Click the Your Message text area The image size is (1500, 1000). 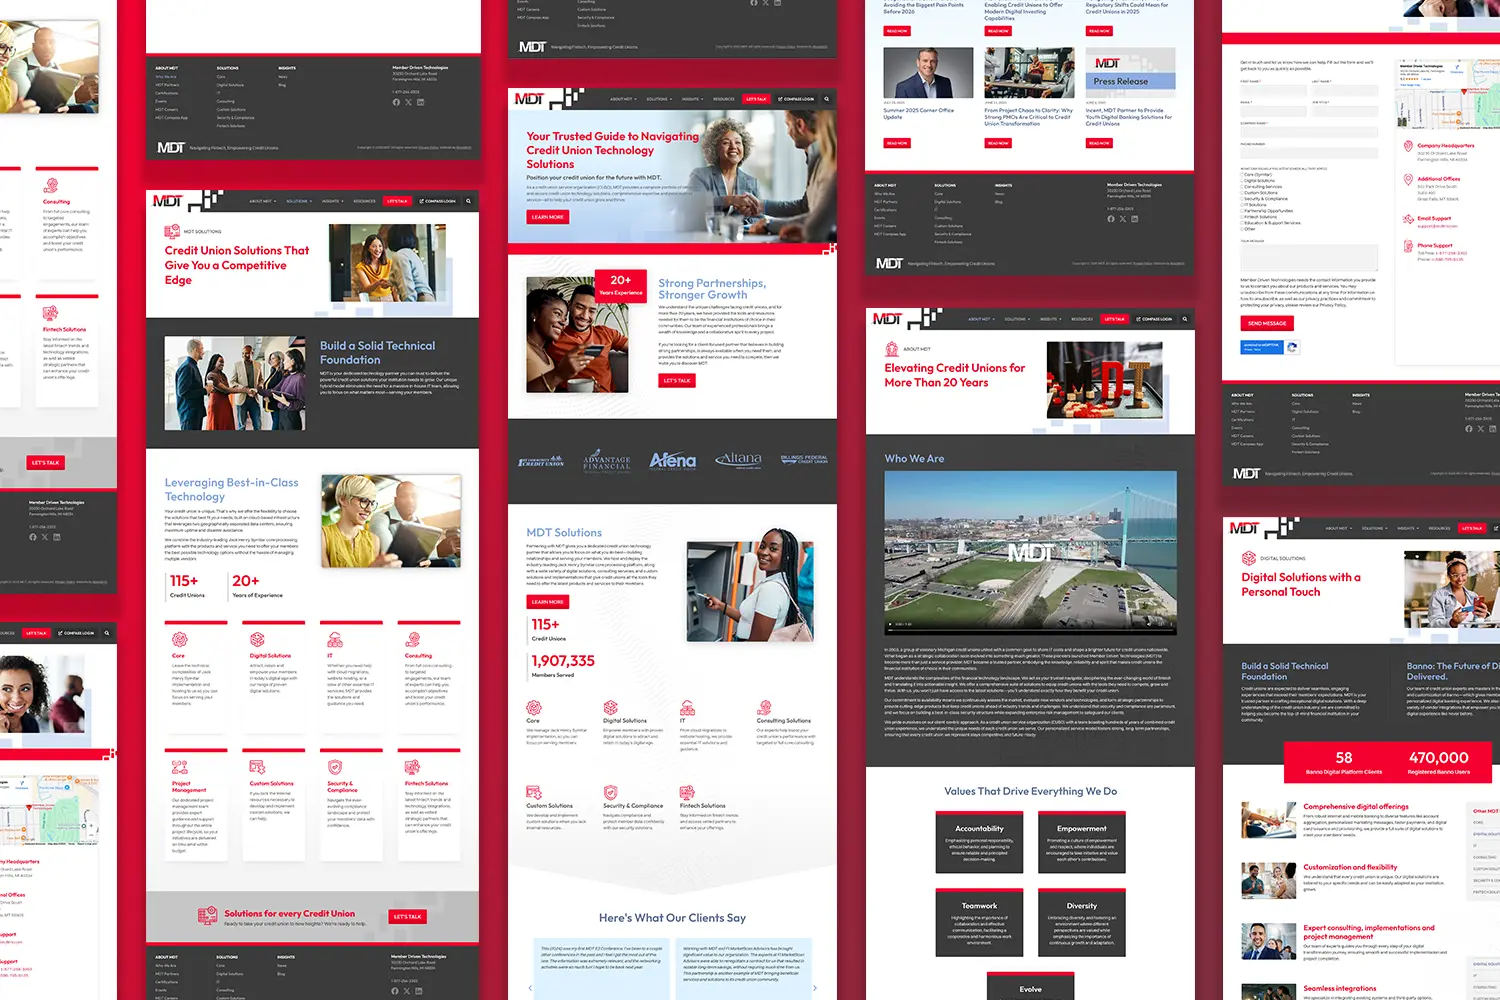1309,257
